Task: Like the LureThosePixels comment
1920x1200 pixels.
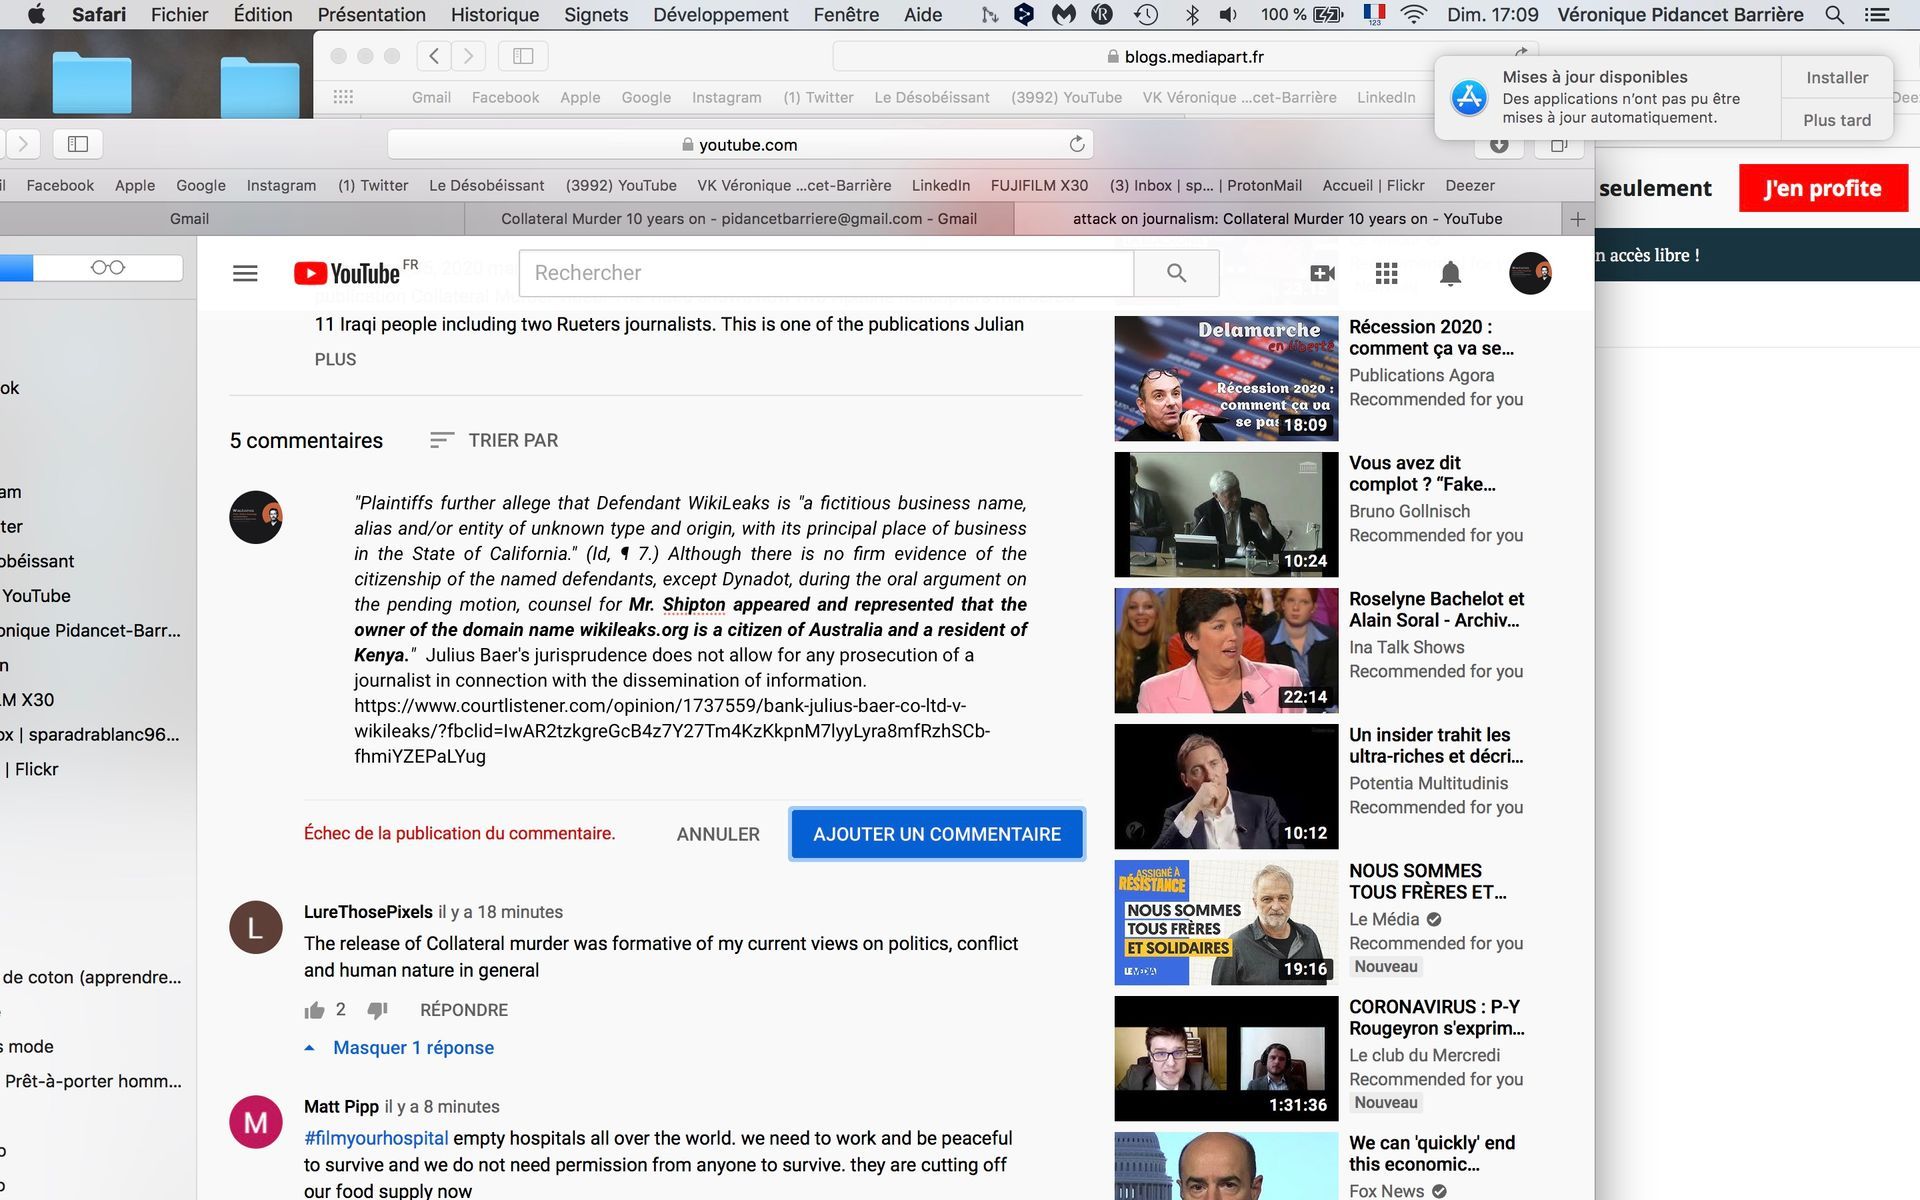Action: tap(315, 1010)
